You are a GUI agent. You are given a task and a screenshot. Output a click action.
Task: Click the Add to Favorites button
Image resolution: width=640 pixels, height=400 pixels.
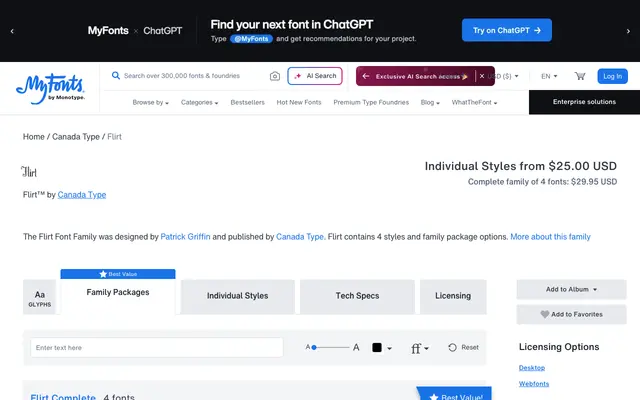571,314
